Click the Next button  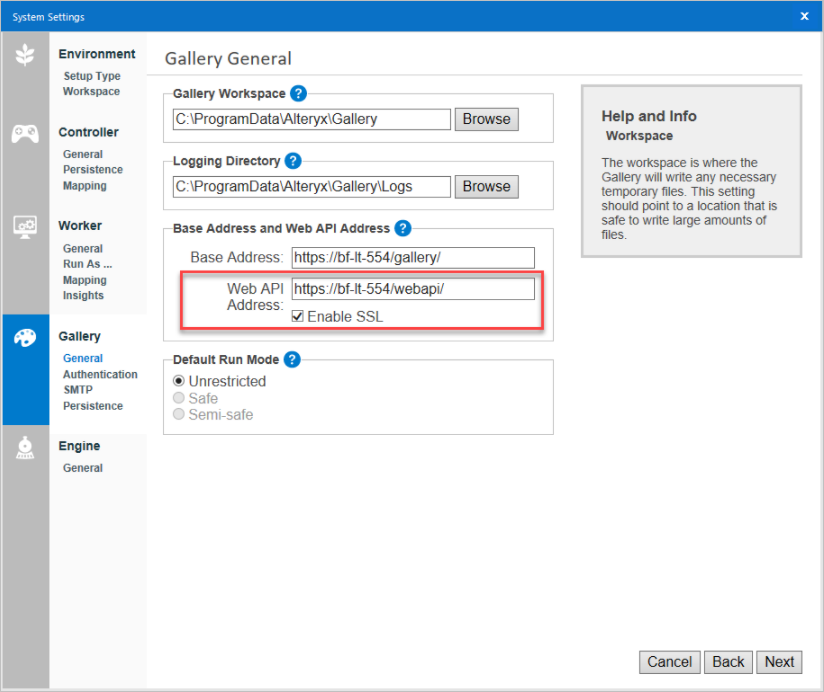779,662
